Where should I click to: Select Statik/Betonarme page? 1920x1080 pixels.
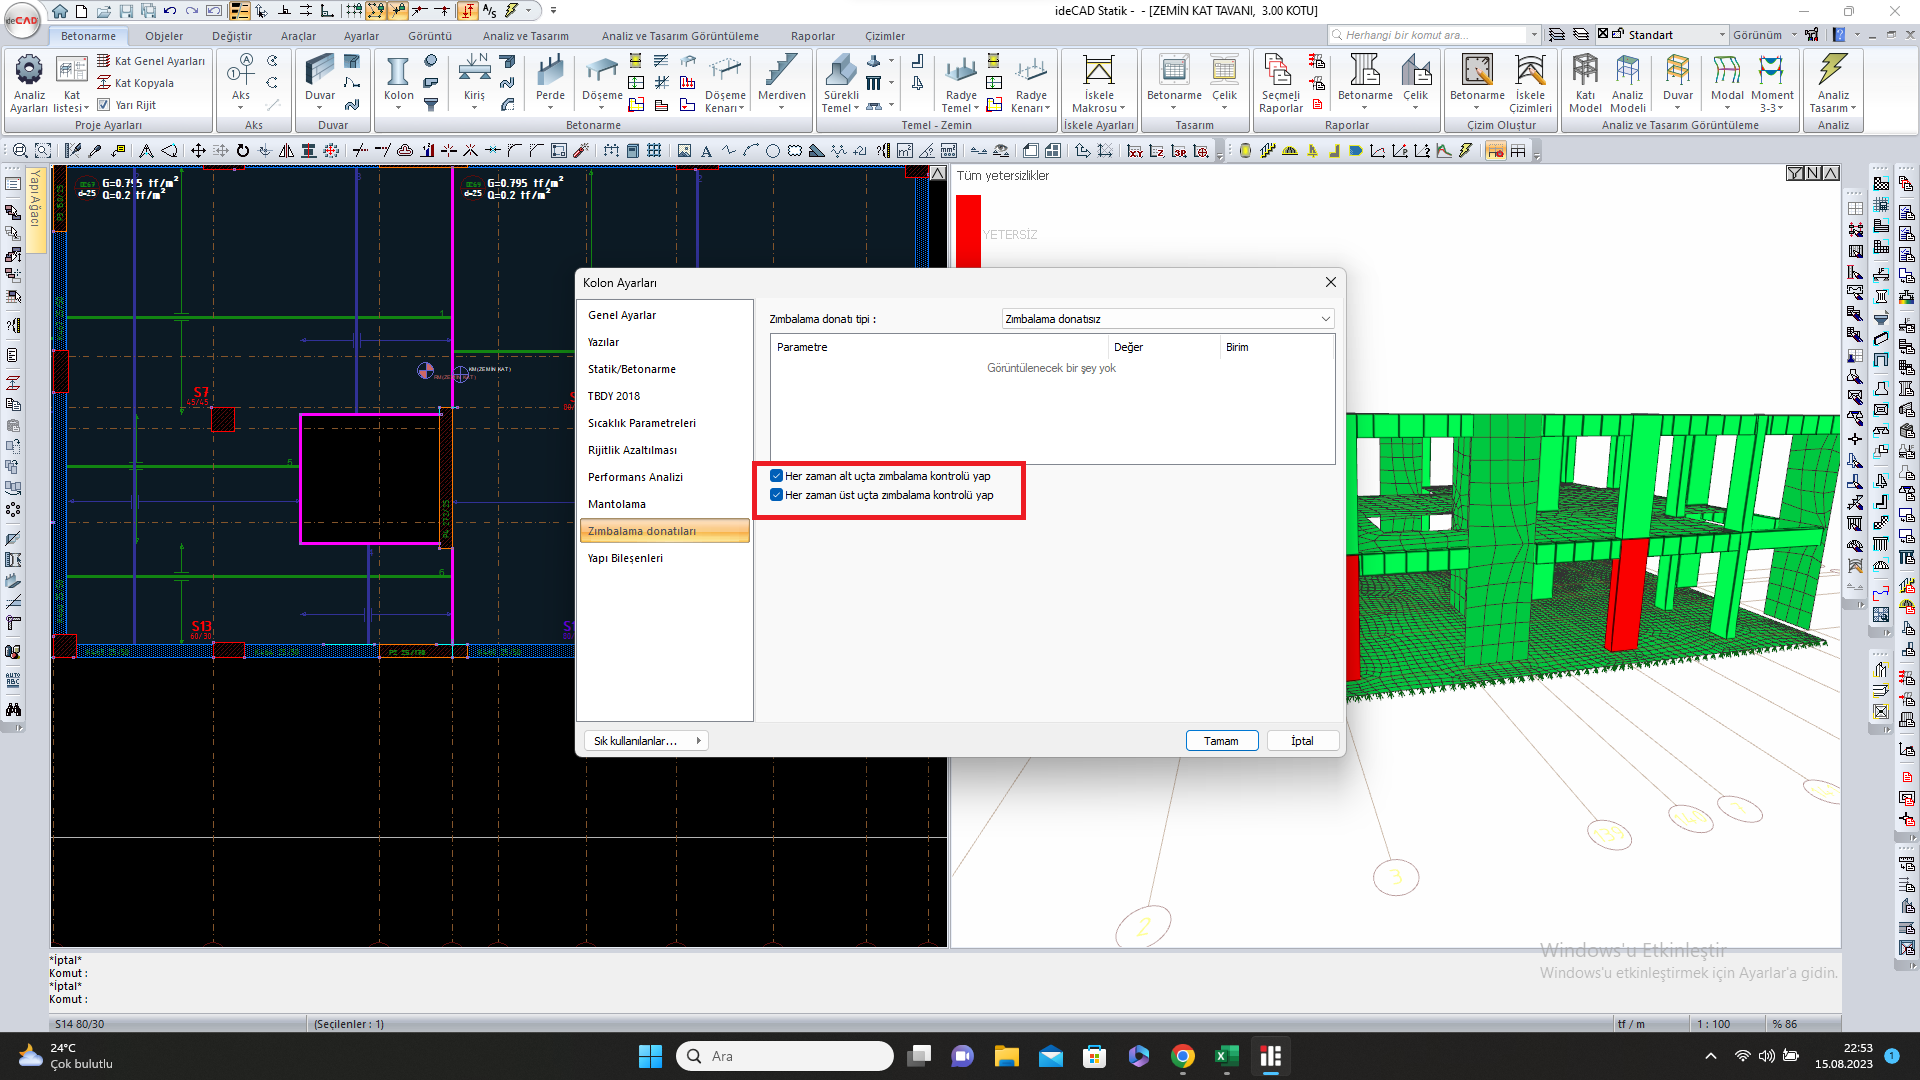point(665,369)
